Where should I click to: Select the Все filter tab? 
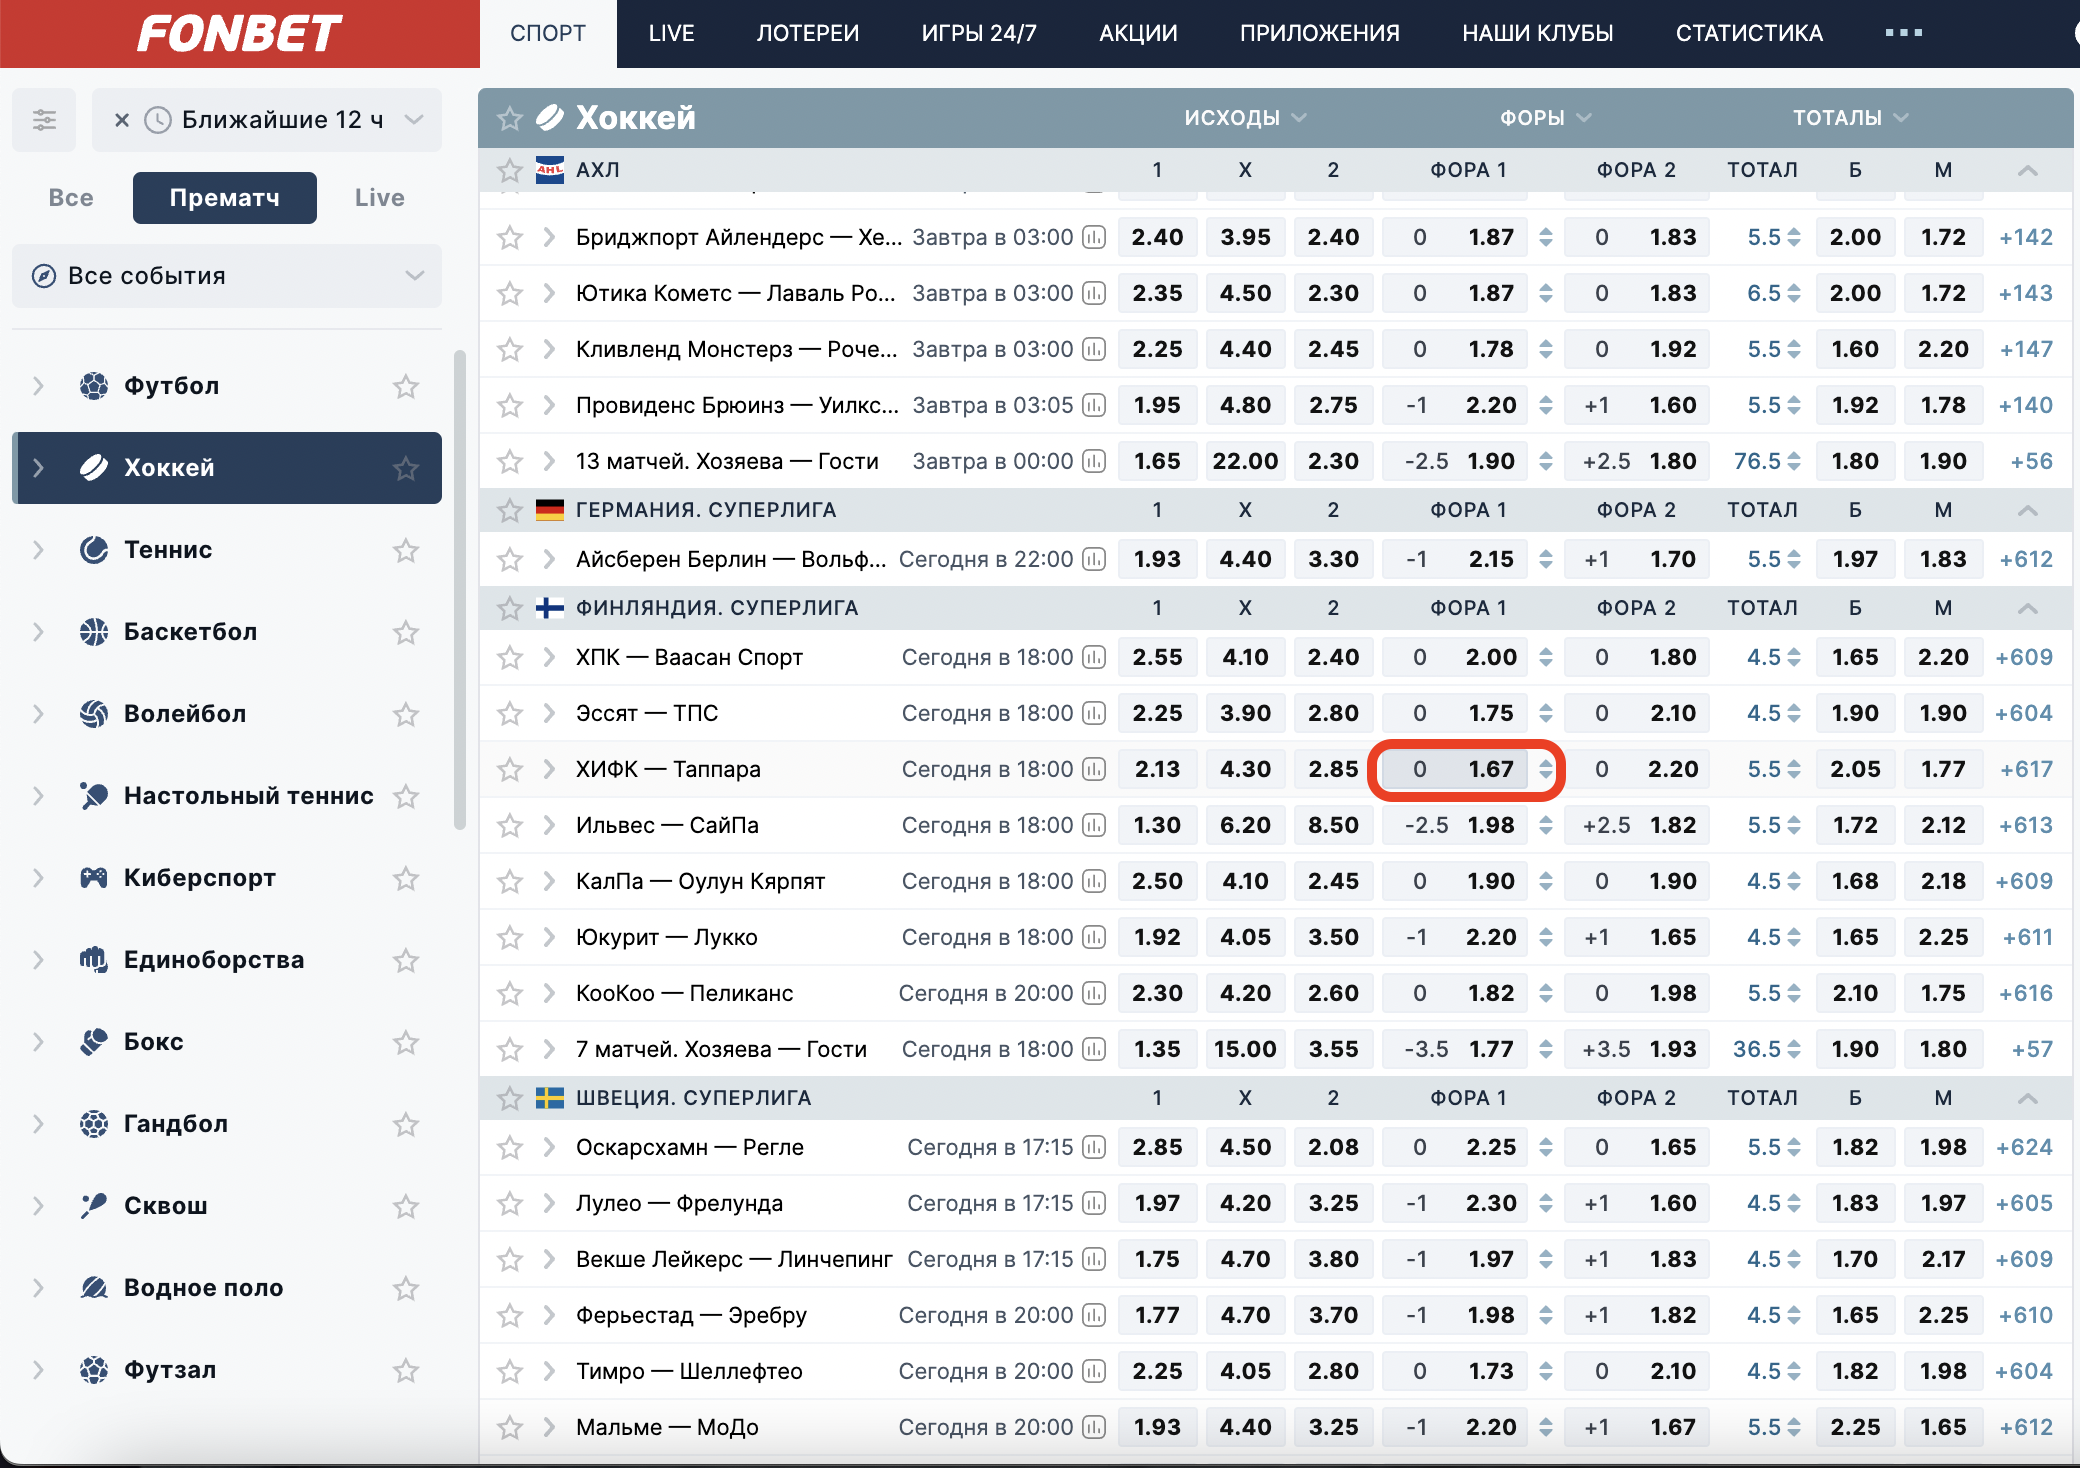click(x=71, y=198)
